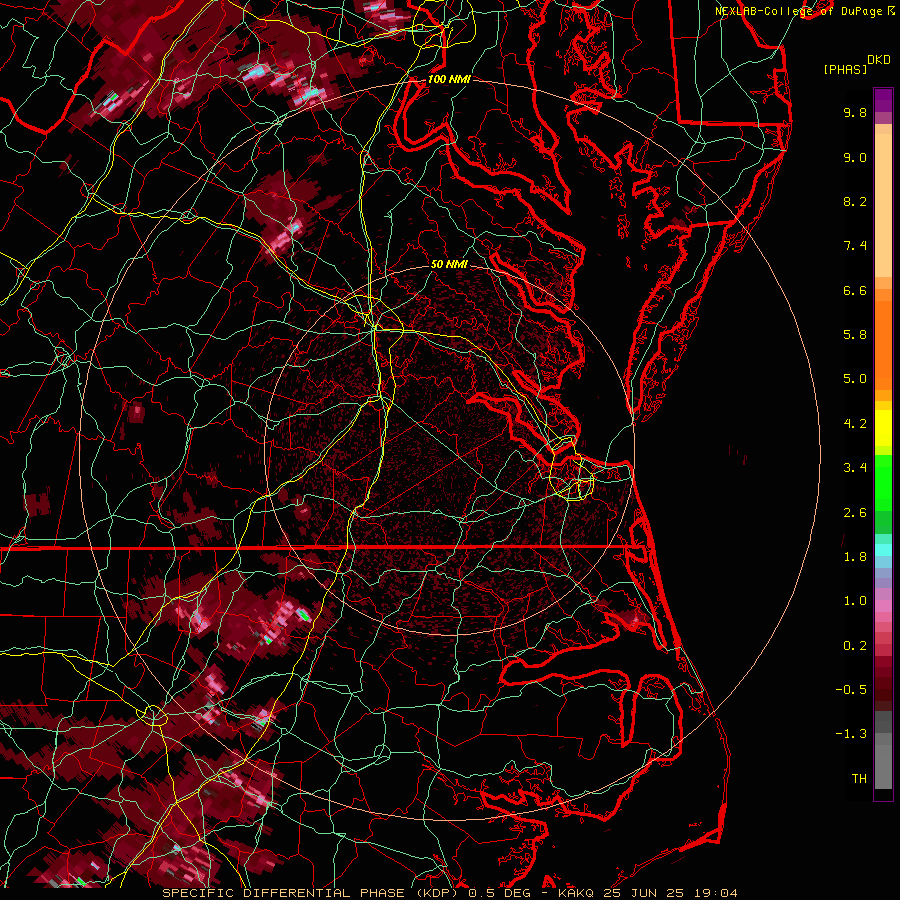Click the 5.0 legend value label
The height and width of the screenshot is (900, 900).
pyautogui.click(x=855, y=379)
